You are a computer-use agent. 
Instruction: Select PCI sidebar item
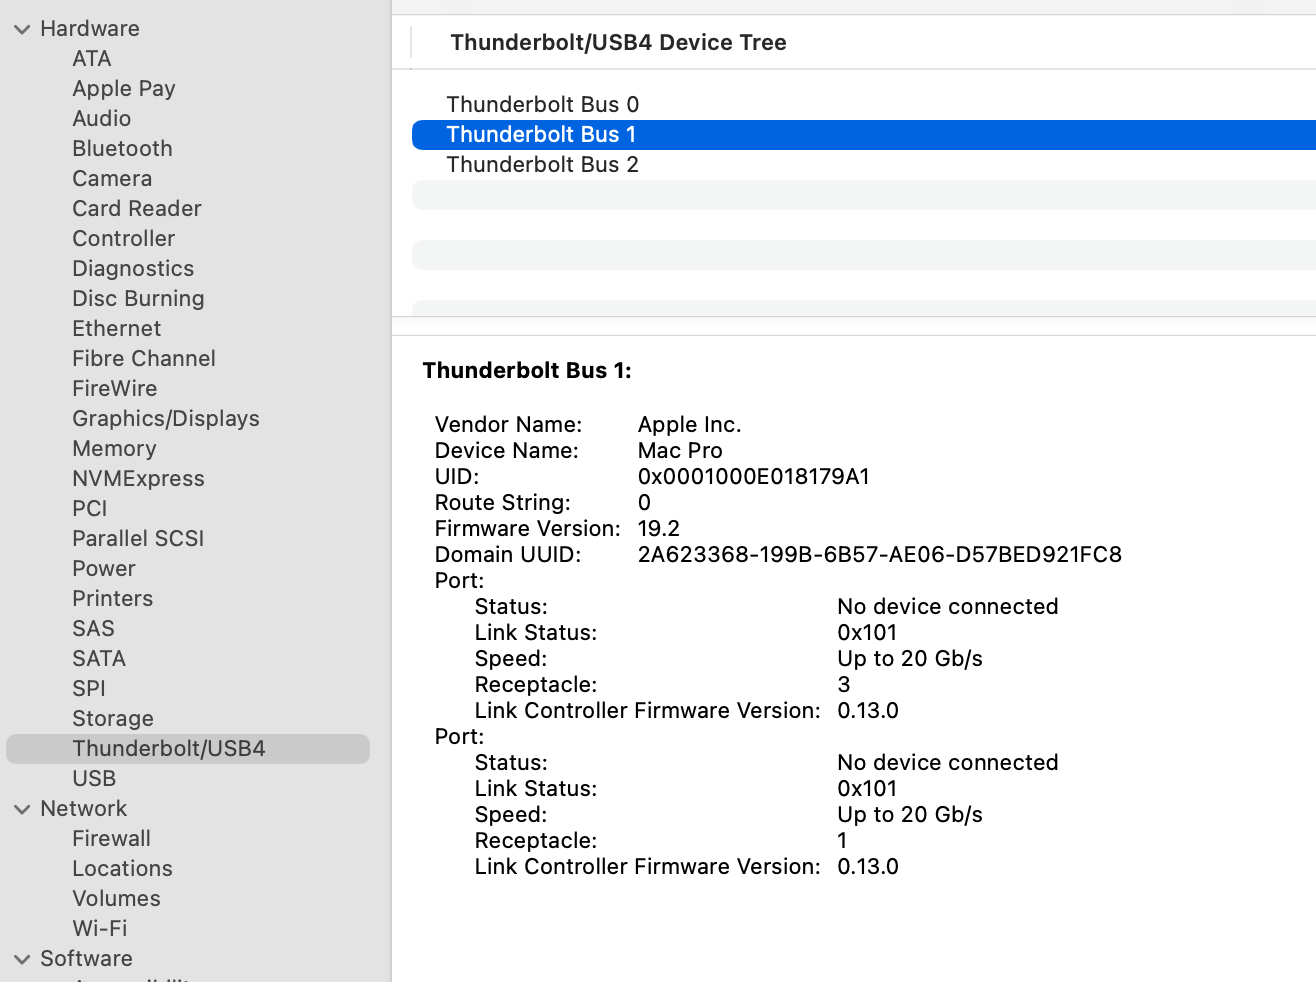point(90,509)
